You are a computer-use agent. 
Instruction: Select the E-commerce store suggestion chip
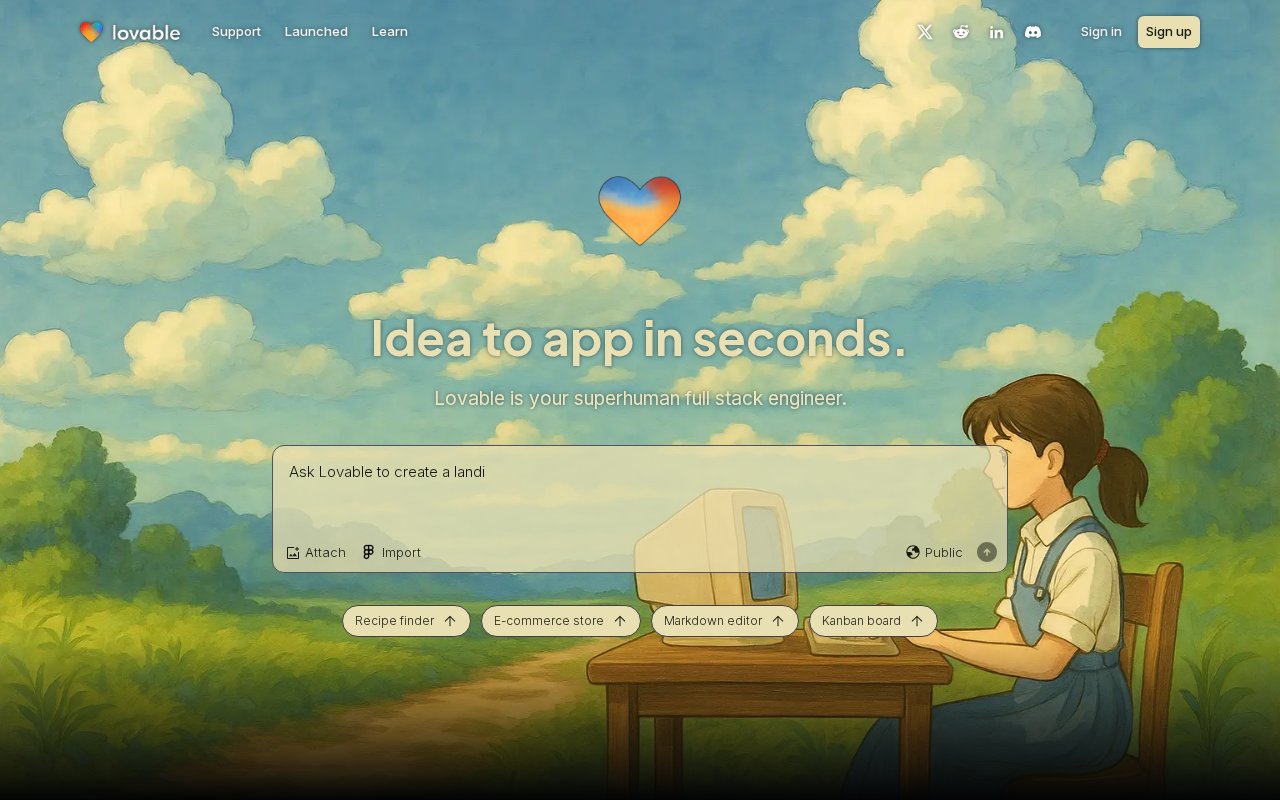click(x=561, y=621)
